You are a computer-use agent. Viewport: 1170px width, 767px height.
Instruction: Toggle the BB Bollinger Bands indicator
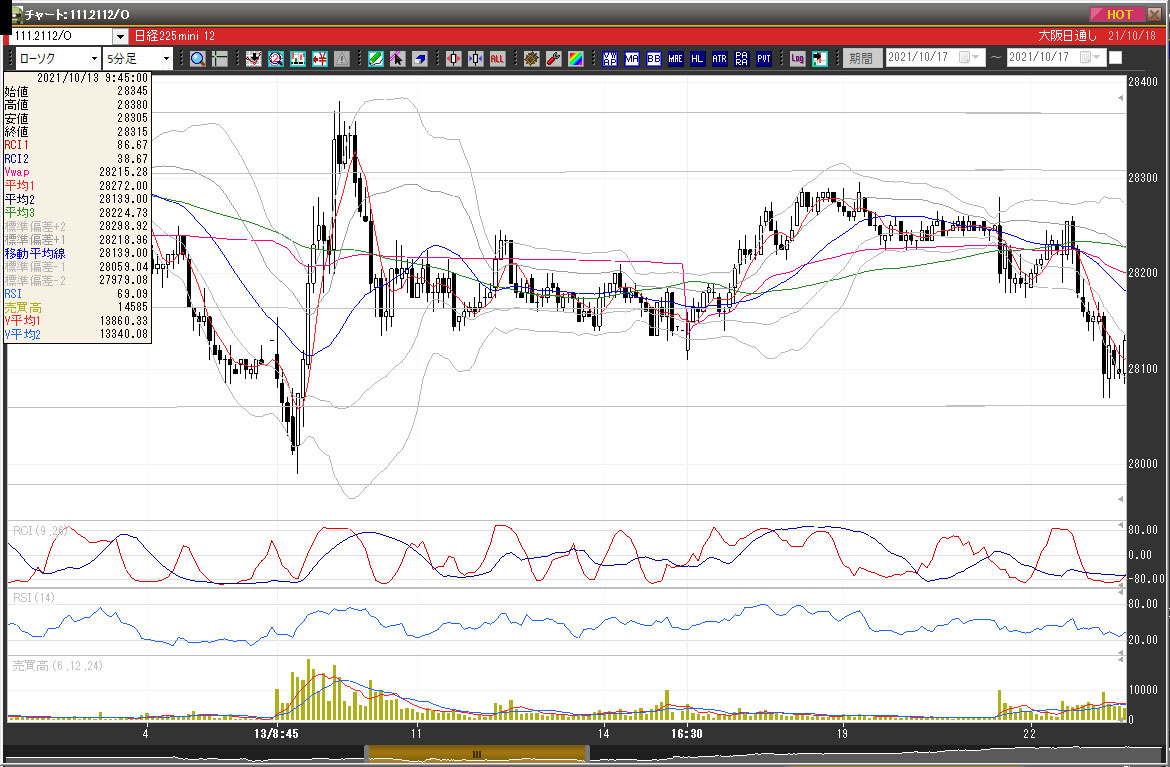654,59
